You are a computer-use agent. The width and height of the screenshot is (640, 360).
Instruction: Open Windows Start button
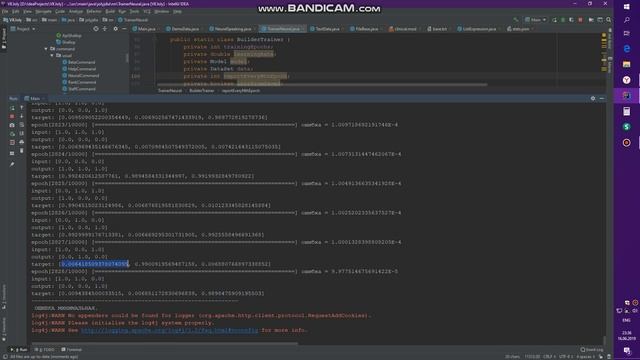627,7
